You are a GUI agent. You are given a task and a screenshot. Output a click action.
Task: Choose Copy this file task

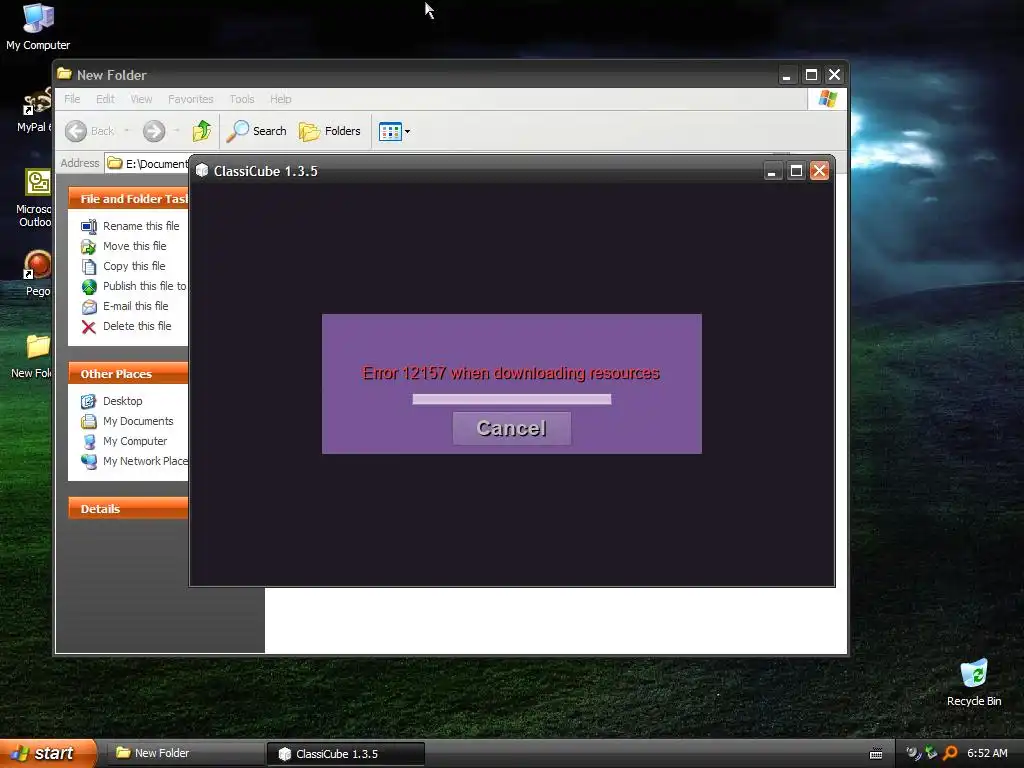click(x=134, y=266)
